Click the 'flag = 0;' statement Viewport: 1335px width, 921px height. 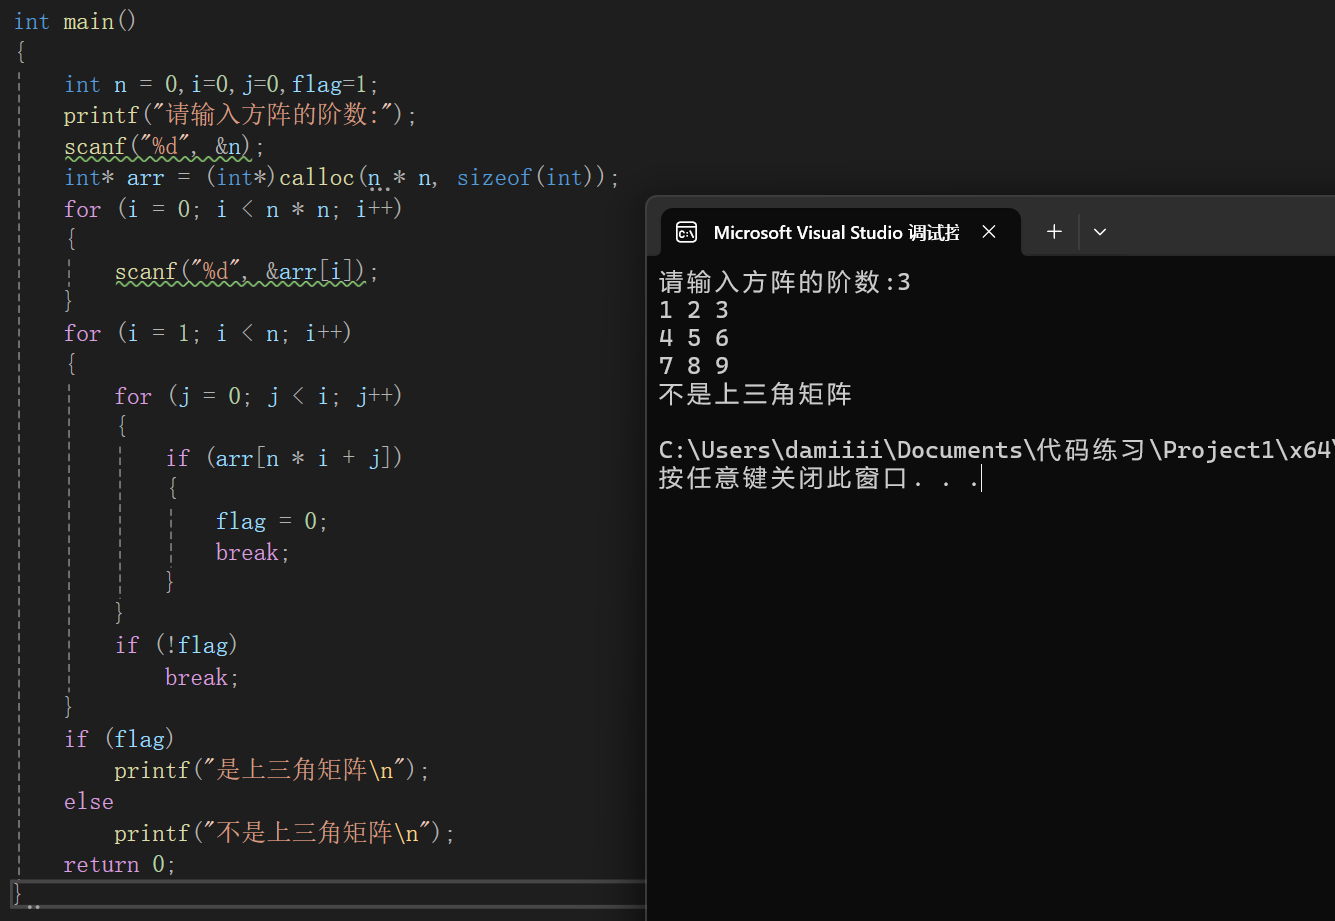pyautogui.click(x=272, y=521)
